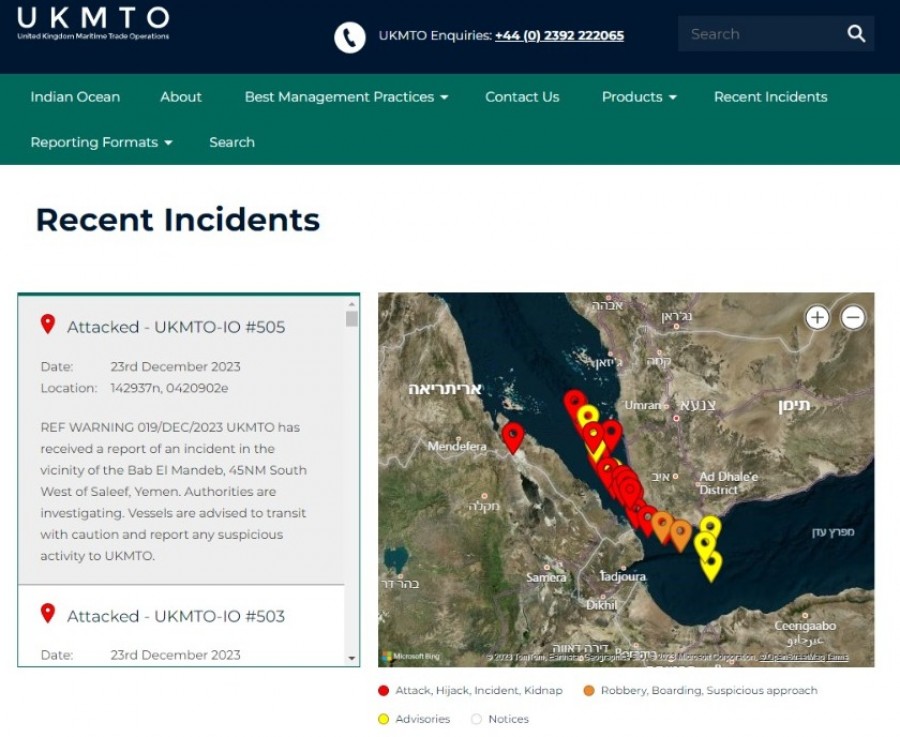Toggle the Advisories legend filter

[383, 719]
